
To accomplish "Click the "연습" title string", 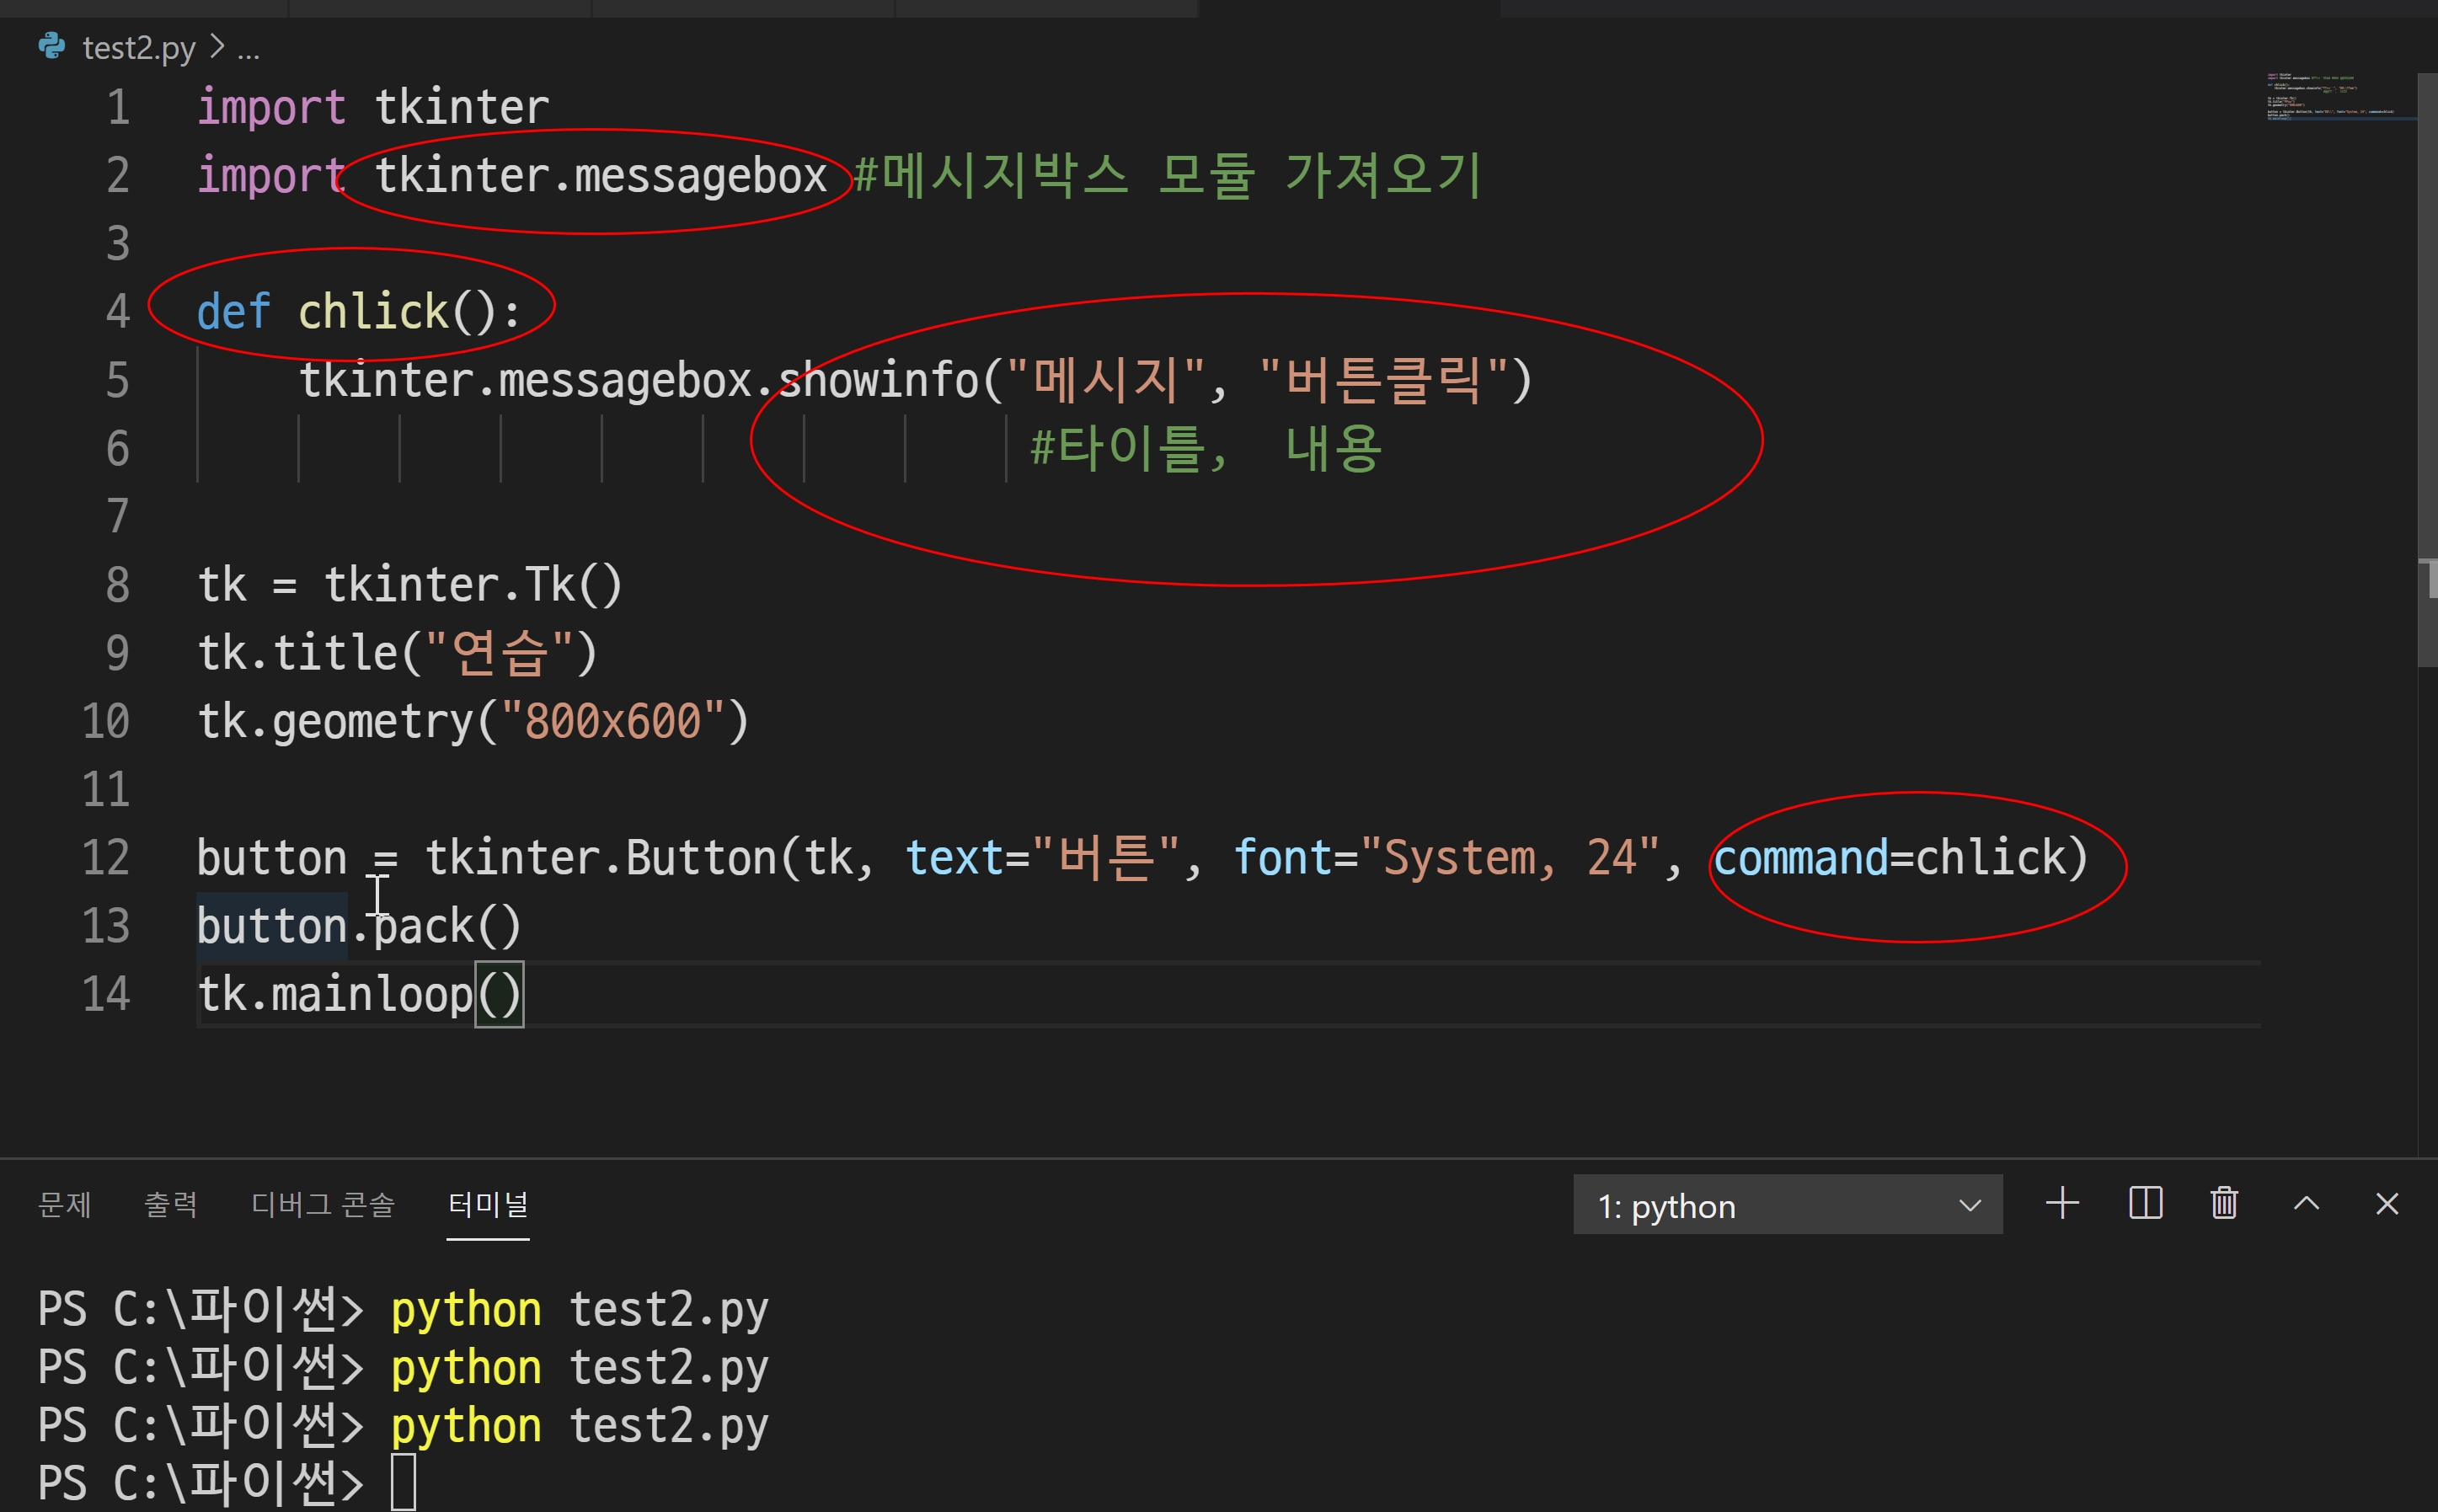I will (499, 654).
